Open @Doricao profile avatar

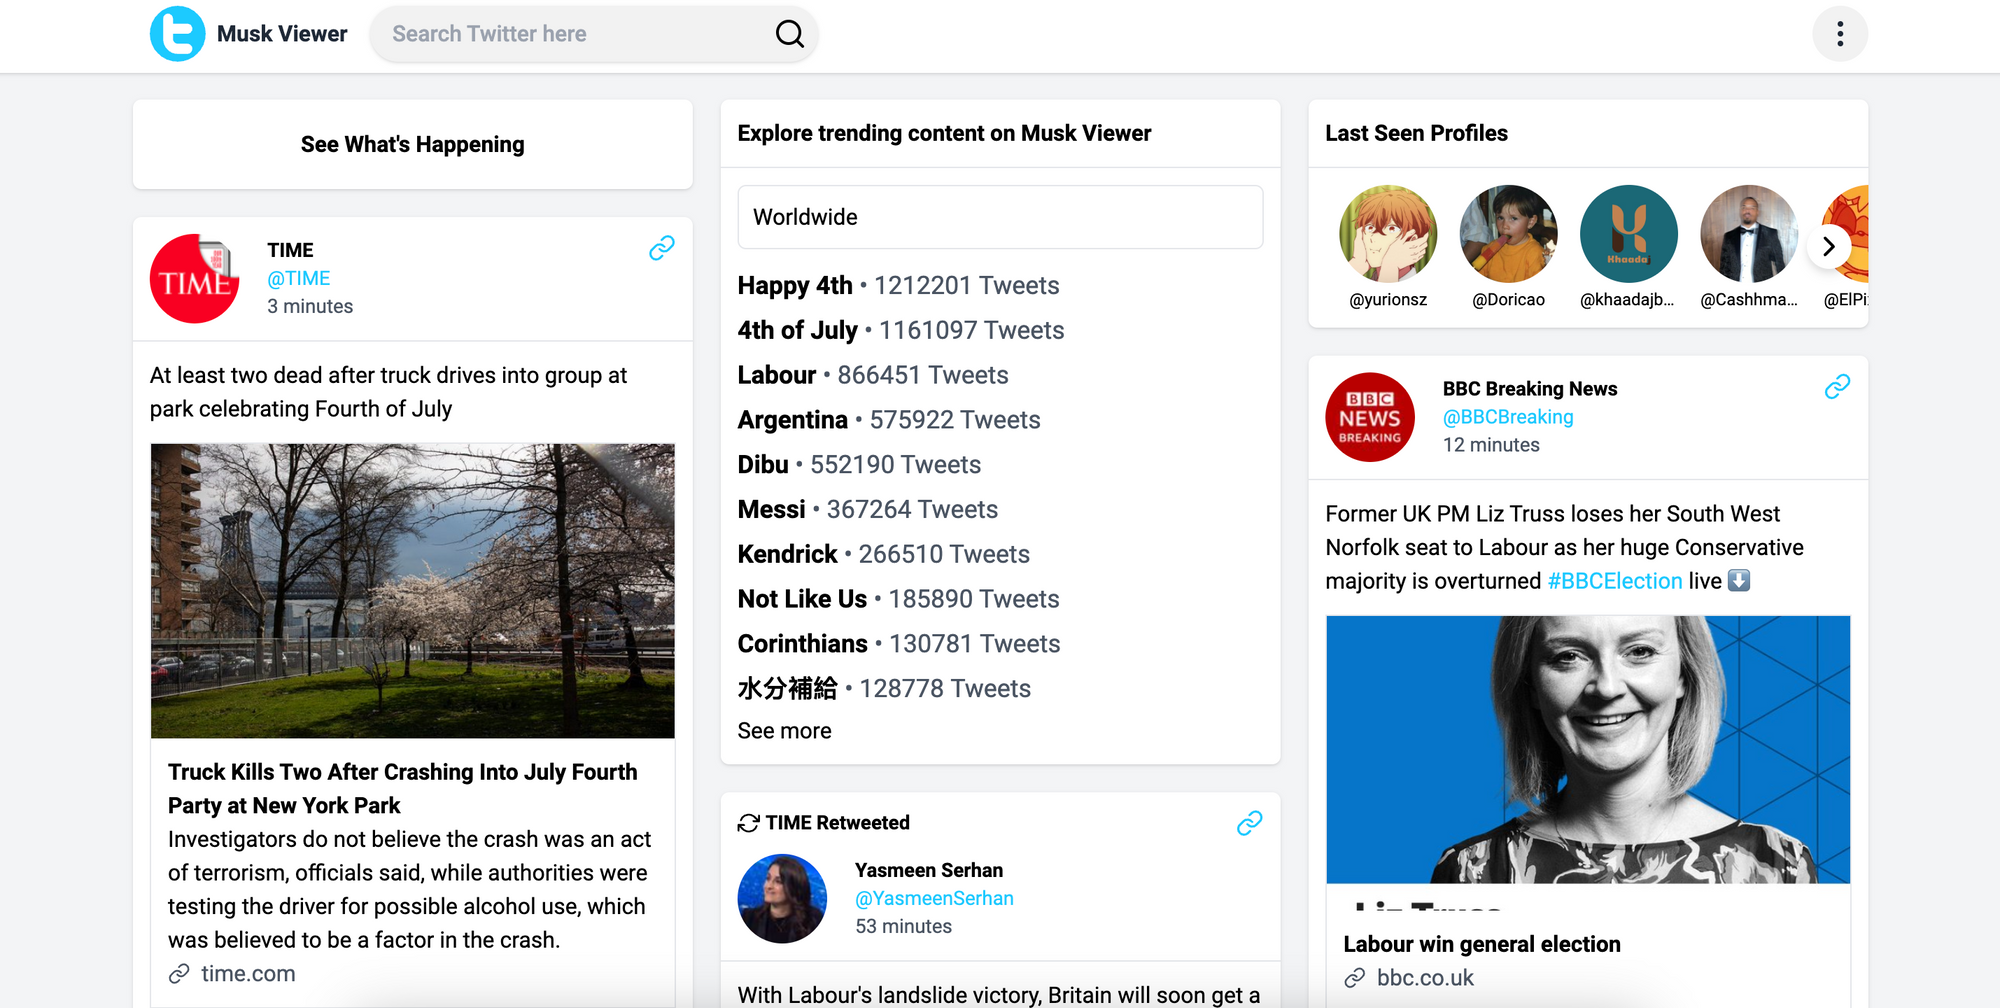tap(1509, 234)
